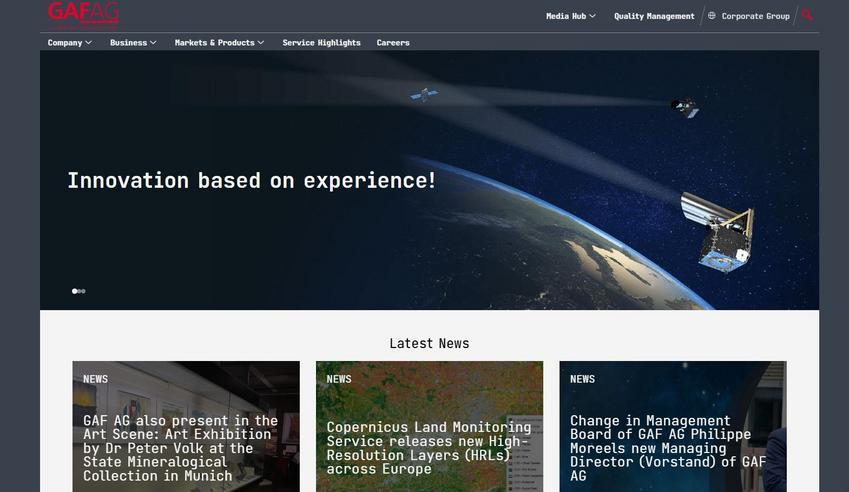Click the GAF AG logo

83,14
